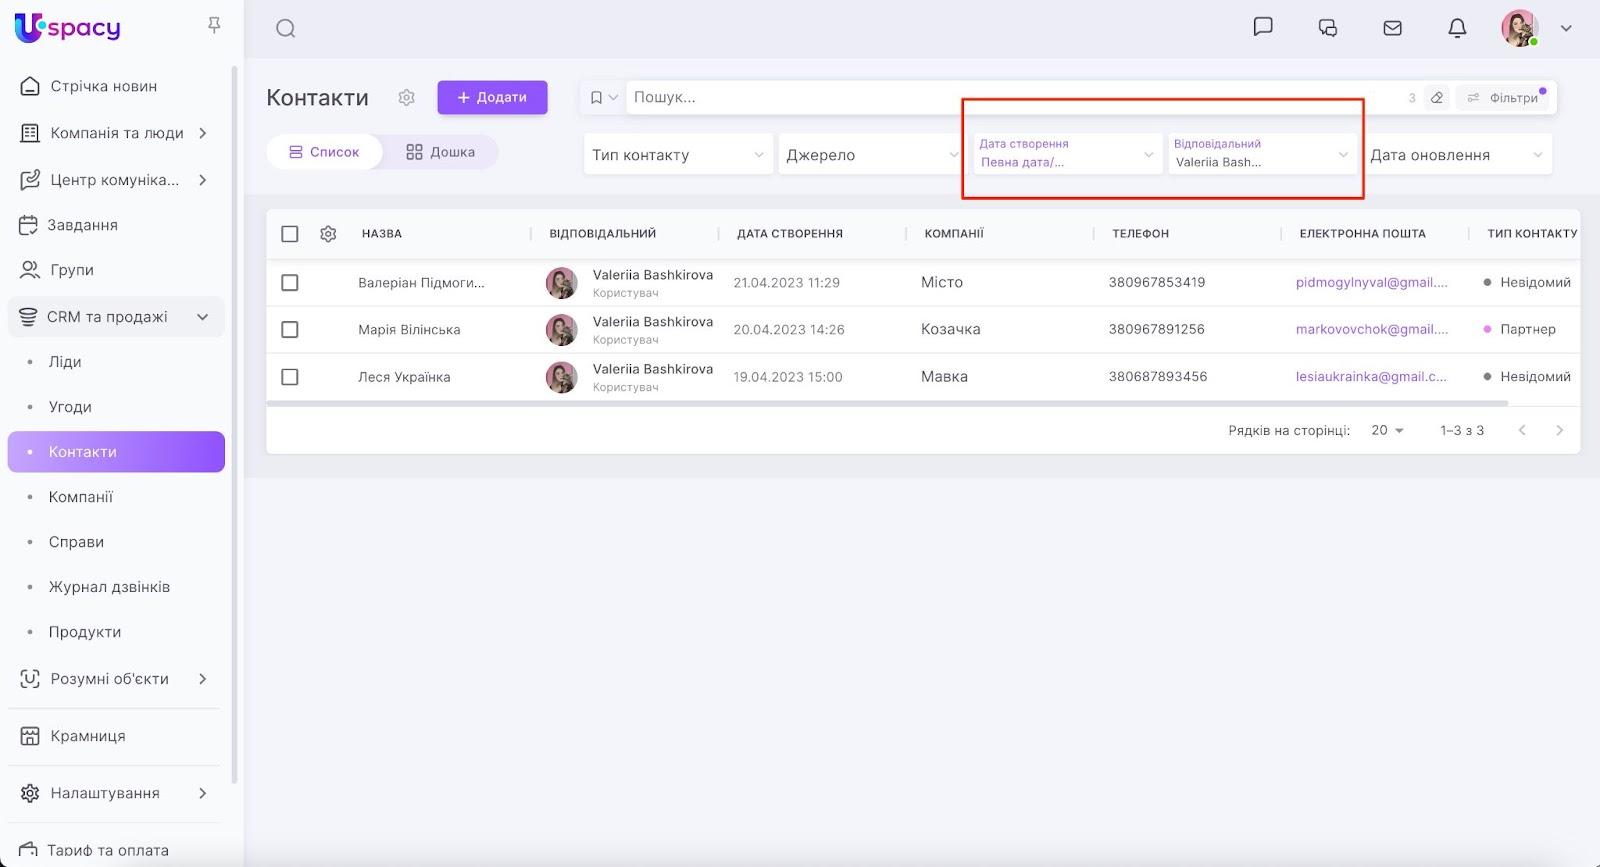Click the search magnifier icon in top bar
The height and width of the screenshot is (867, 1600).
coord(286,28)
